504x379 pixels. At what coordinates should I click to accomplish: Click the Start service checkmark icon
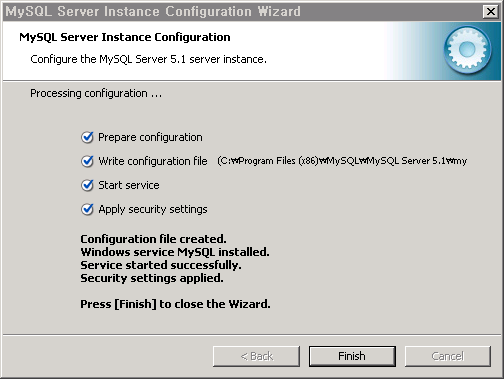pos(87,185)
